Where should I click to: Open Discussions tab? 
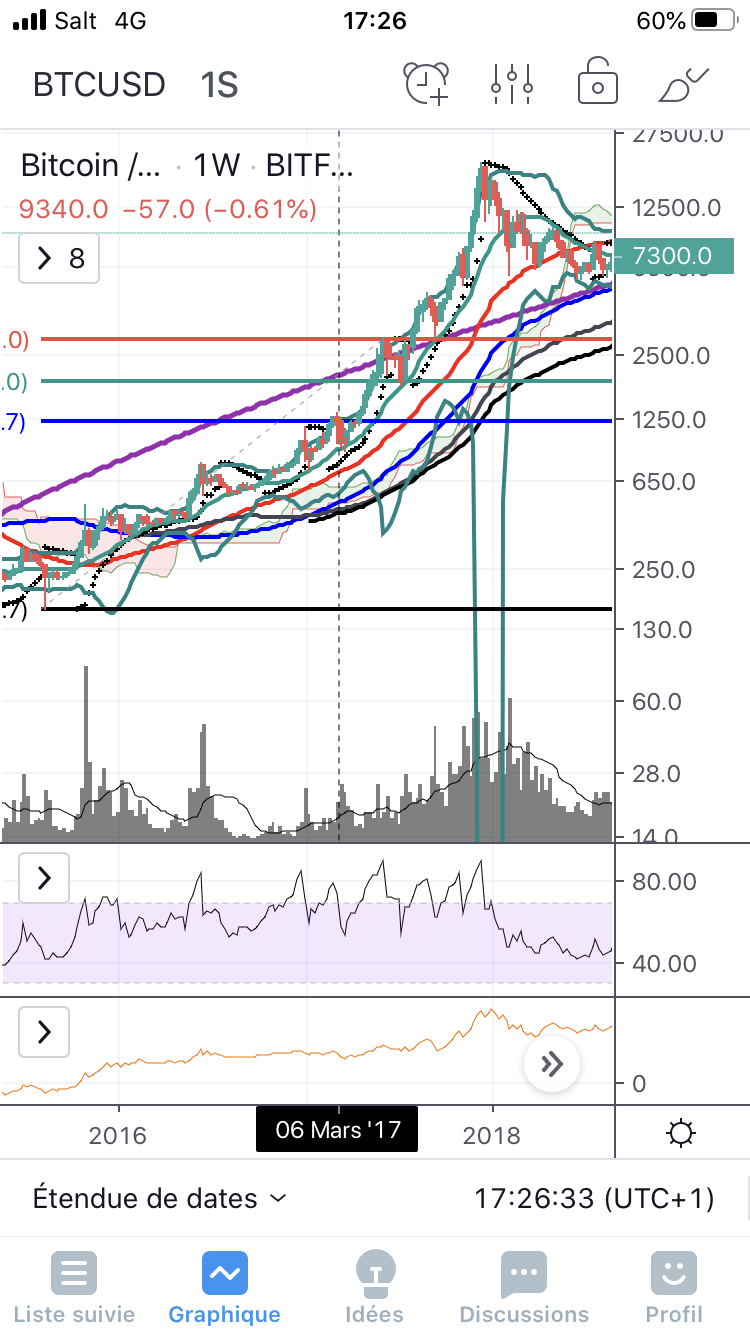tap(524, 1288)
